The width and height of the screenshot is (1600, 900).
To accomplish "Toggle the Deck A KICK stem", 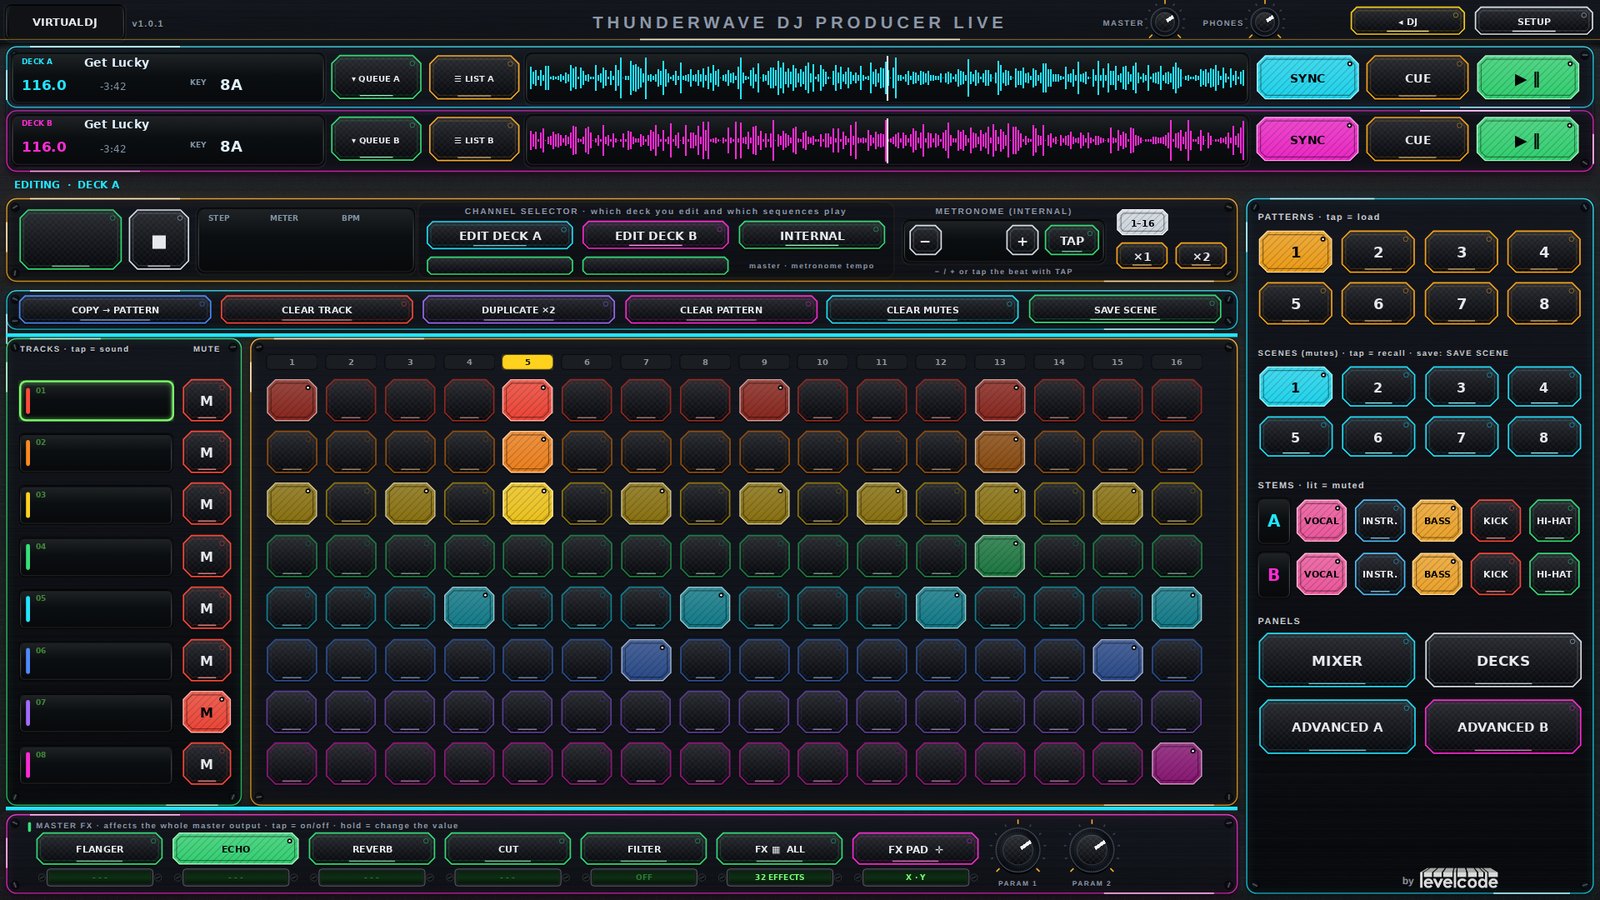I will point(1496,520).
